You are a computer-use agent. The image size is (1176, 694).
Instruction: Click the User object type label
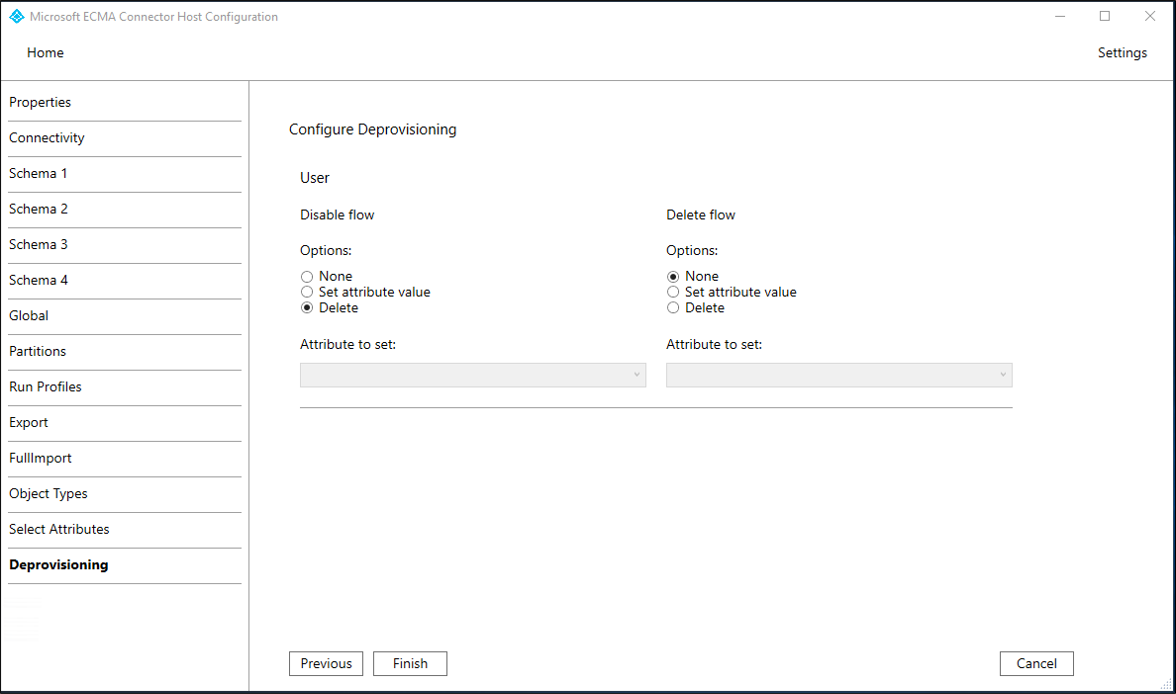coord(315,178)
